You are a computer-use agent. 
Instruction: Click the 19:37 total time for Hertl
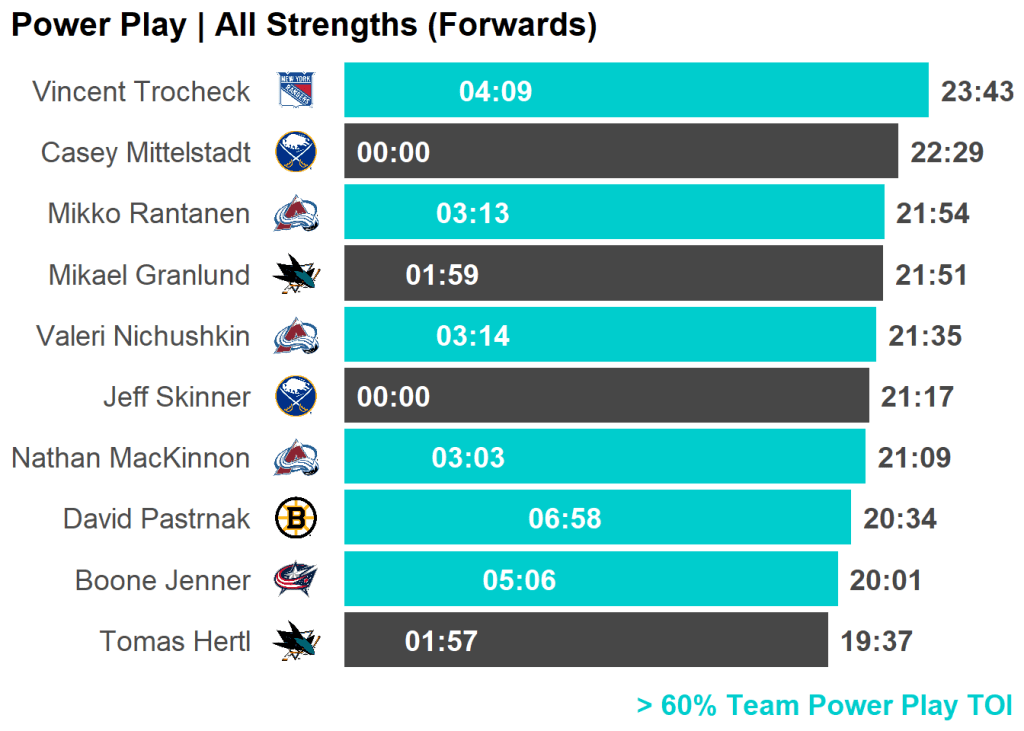pyautogui.click(x=877, y=641)
